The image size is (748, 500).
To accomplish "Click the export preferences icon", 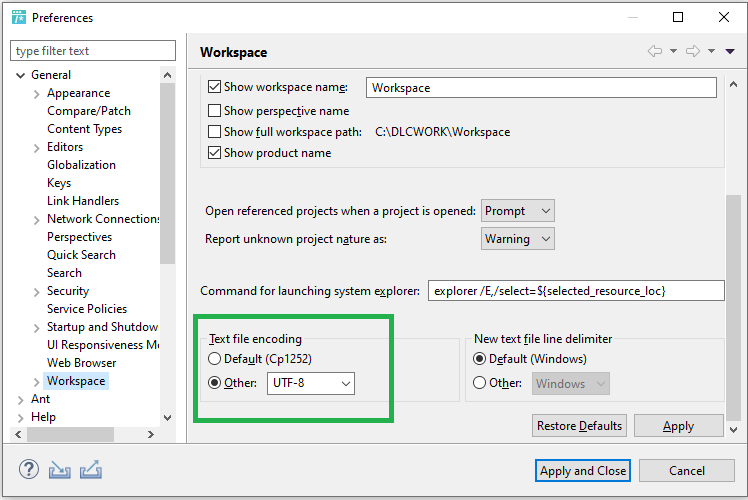I will 91,469.
